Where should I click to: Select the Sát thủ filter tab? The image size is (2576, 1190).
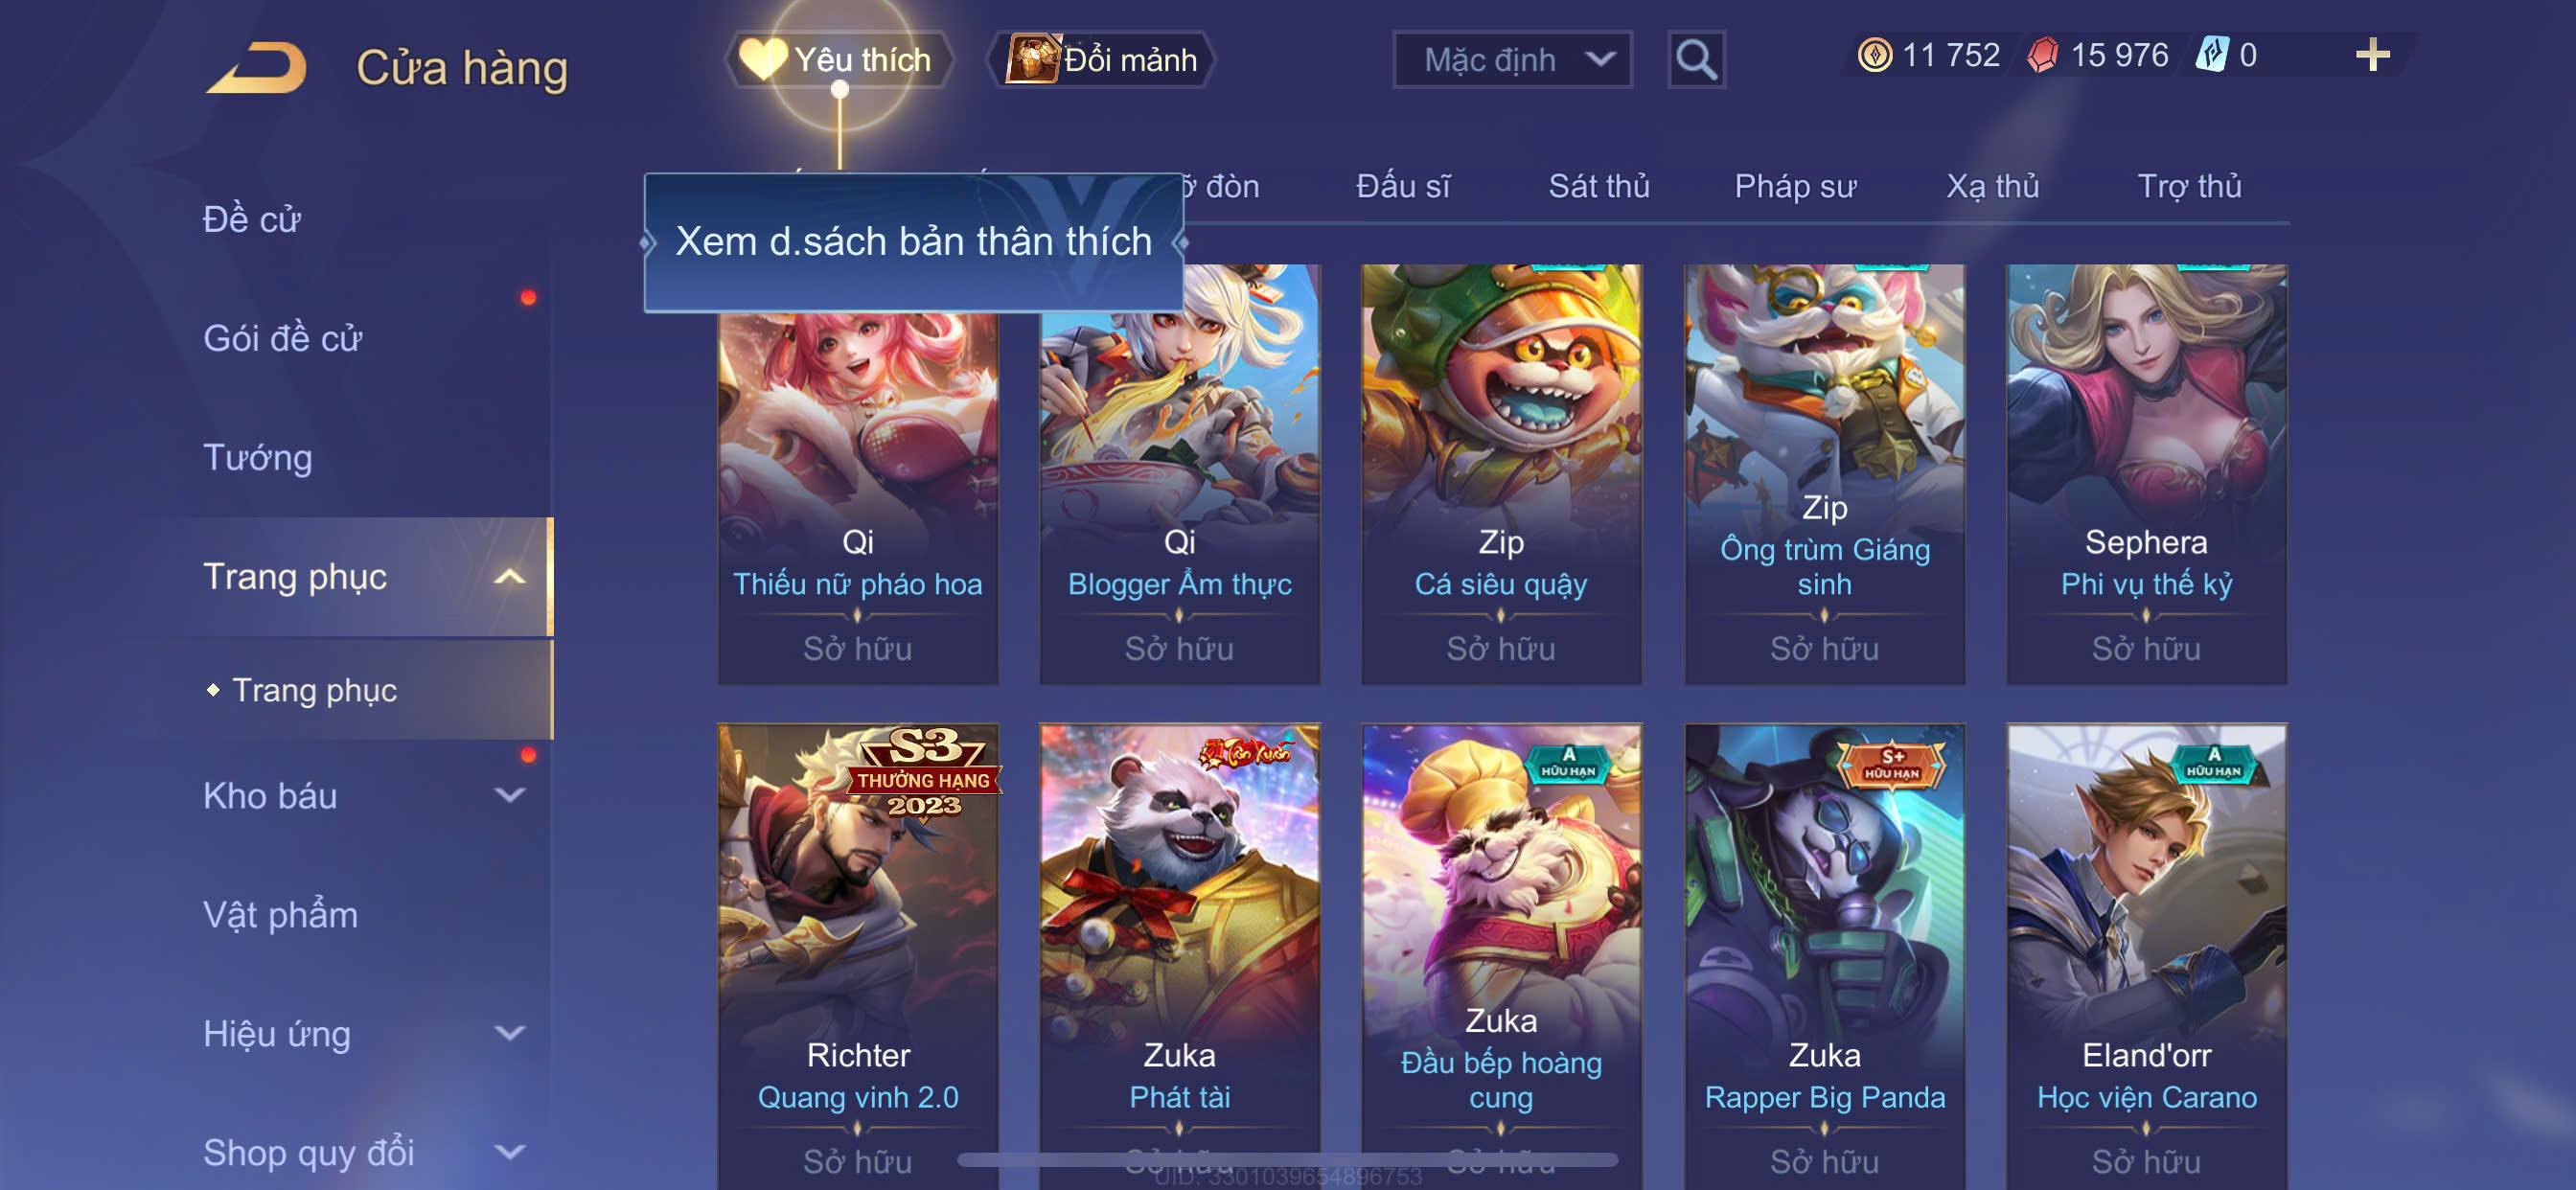tap(1598, 186)
